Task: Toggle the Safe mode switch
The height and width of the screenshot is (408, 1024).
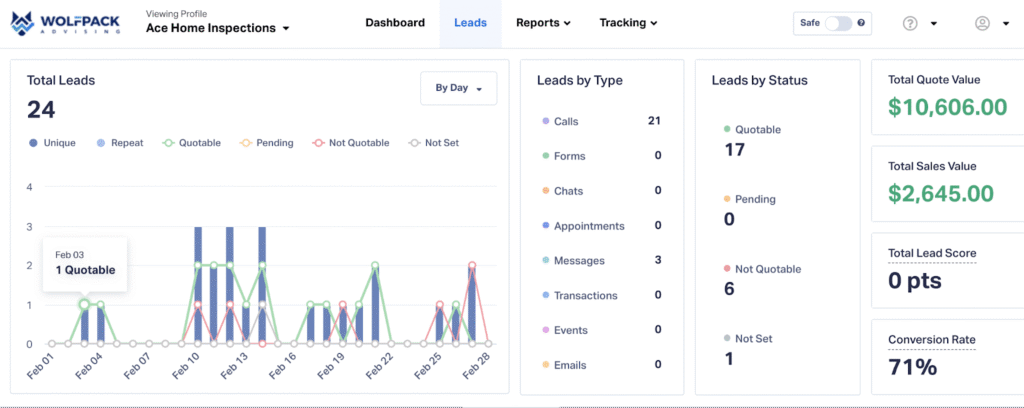Action: click(839, 23)
